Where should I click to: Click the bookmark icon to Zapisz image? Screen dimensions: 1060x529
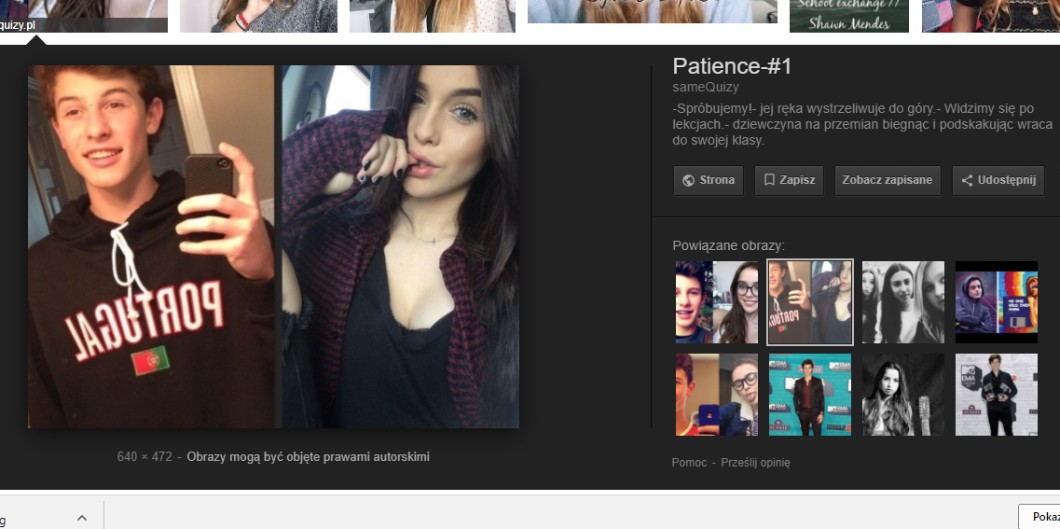(769, 181)
